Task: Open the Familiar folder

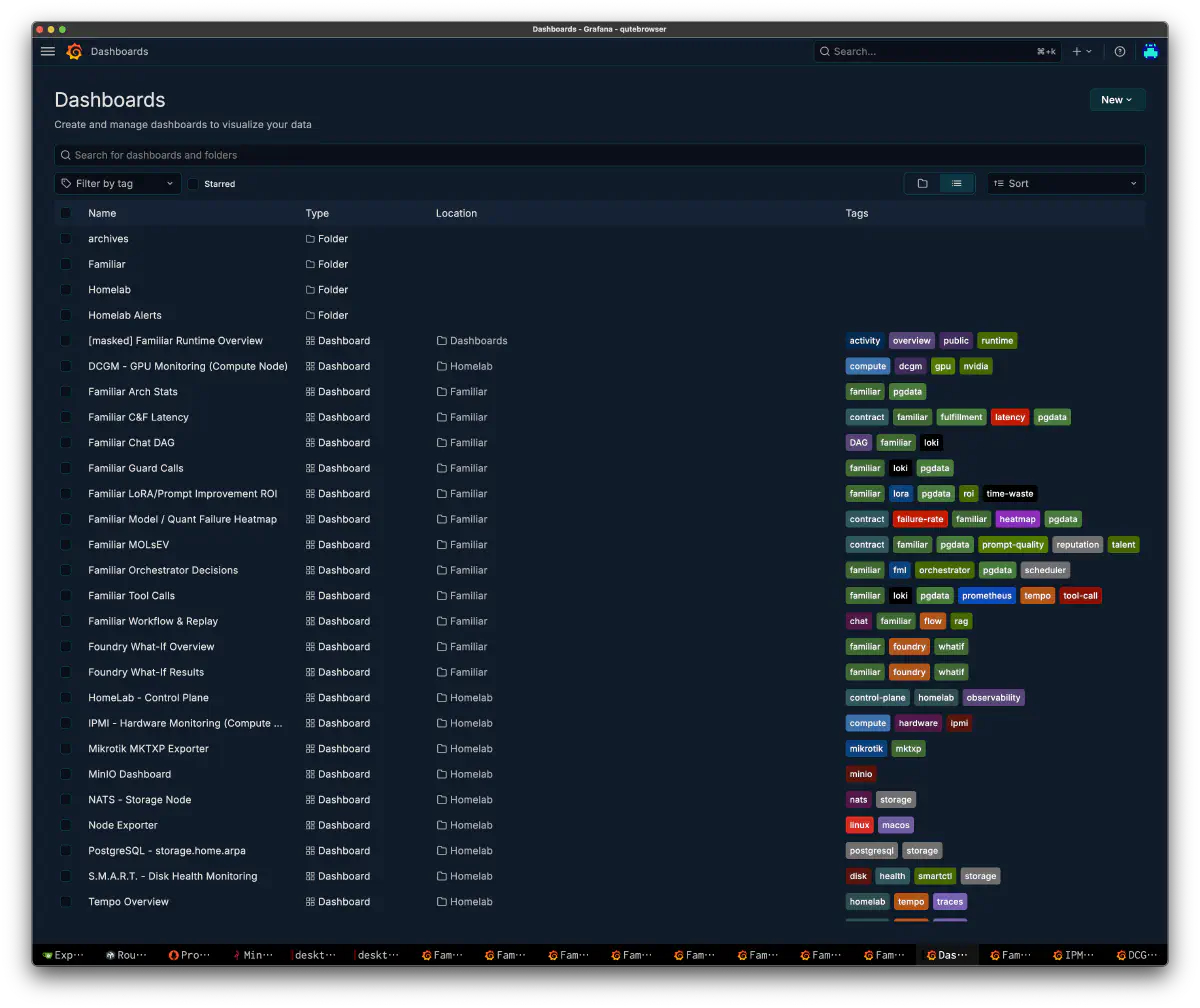Action: 107,264
